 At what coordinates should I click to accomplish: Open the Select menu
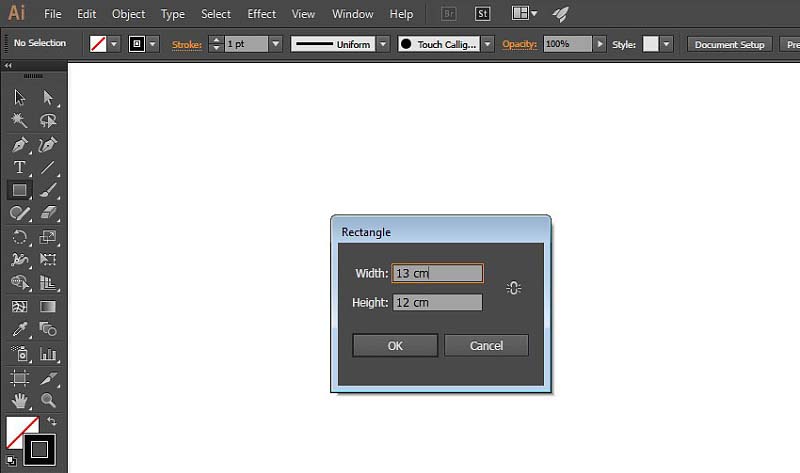coord(216,14)
